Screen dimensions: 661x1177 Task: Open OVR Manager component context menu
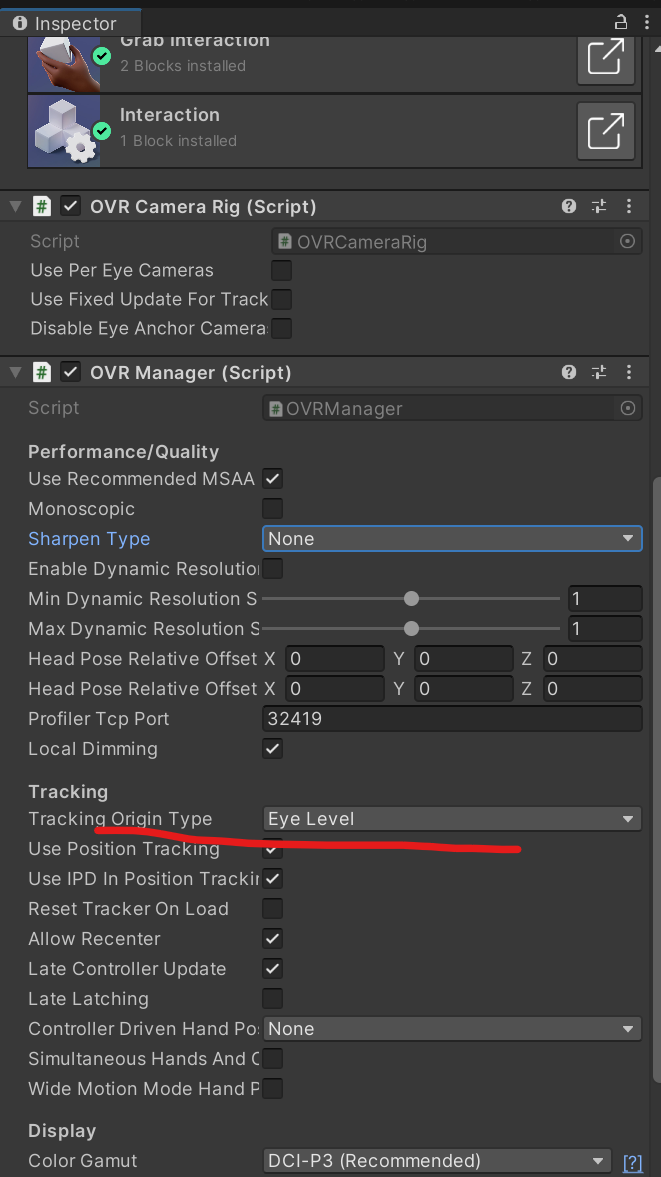pos(629,372)
